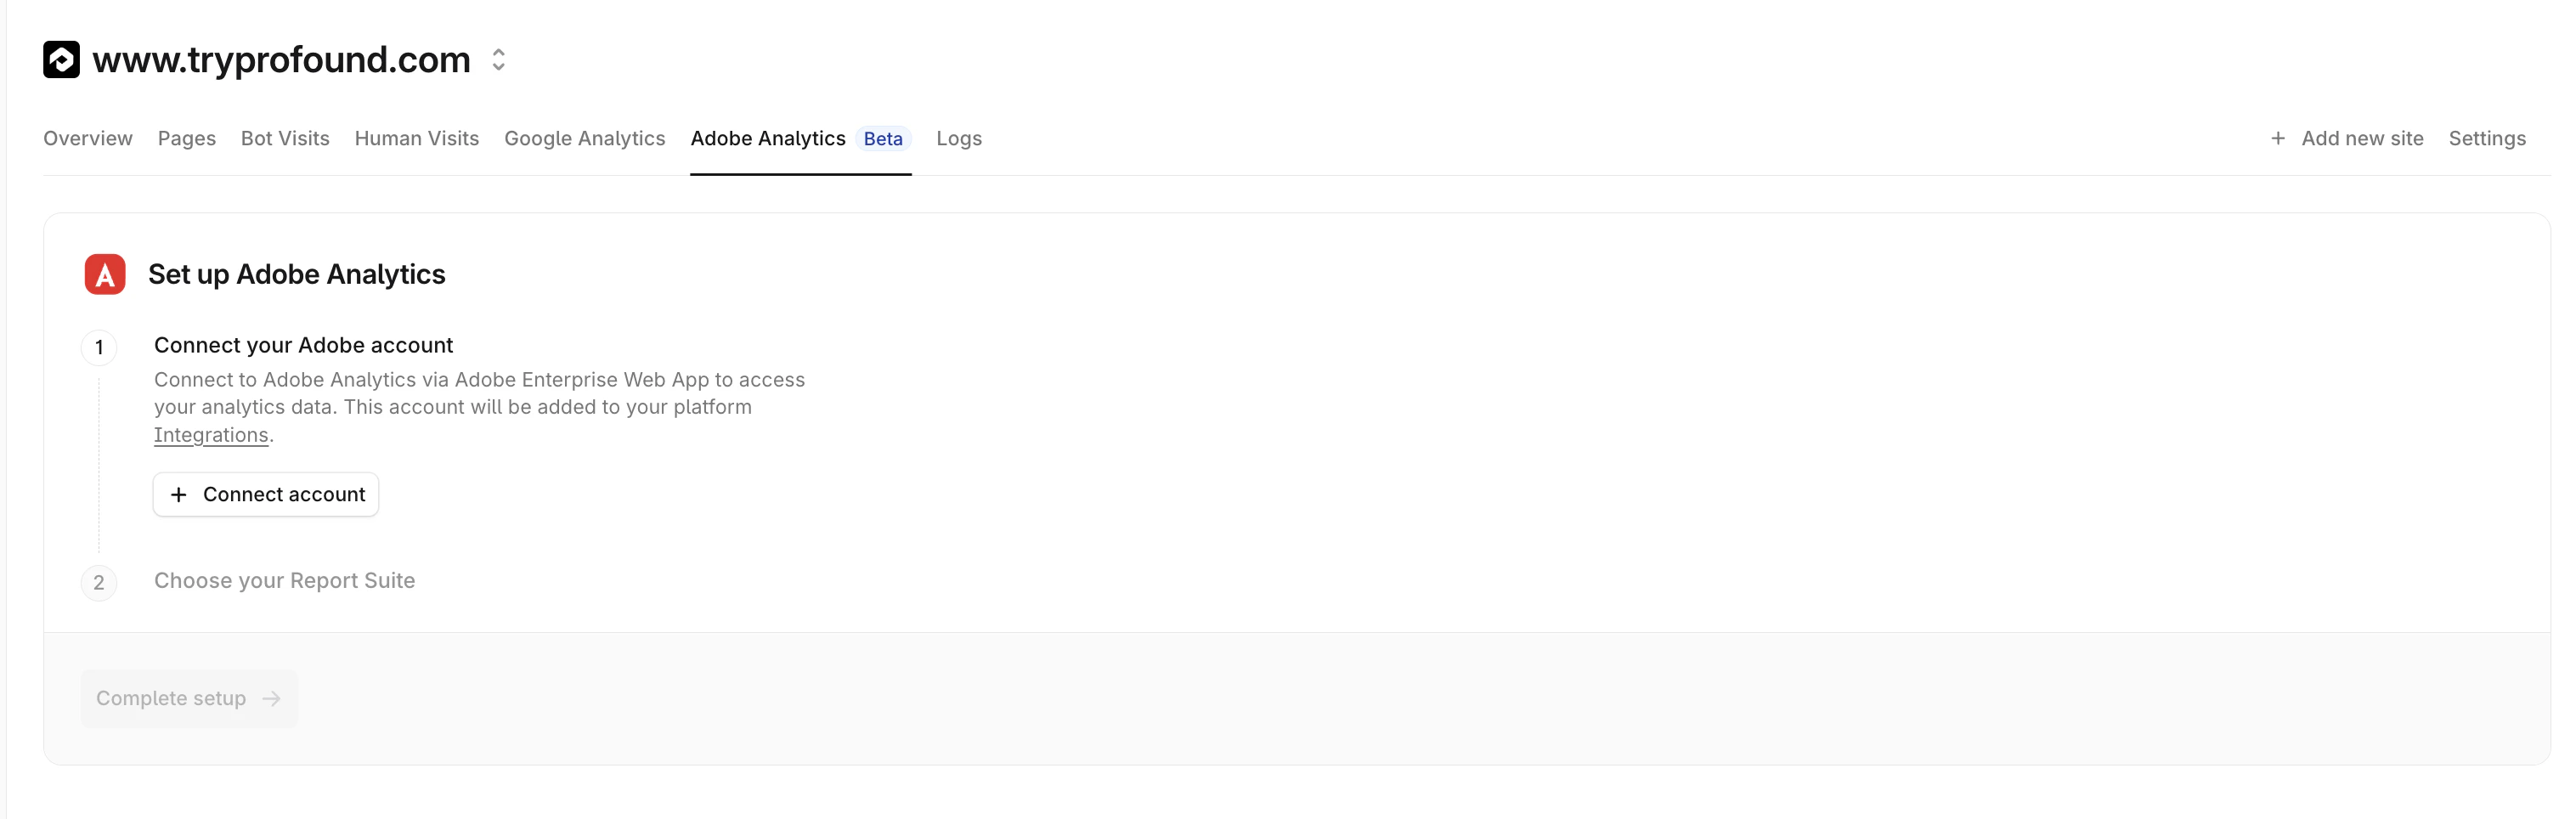Select step 1 number marker
The image size is (2576, 819).
click(x=99, y=348)
